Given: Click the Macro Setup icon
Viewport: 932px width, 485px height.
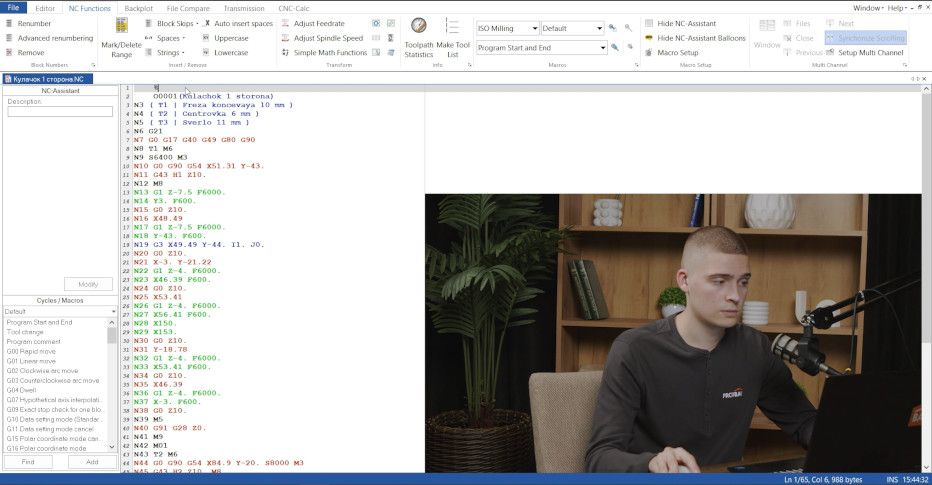Looking at the screenshot, I should click(x=649, y=53).
